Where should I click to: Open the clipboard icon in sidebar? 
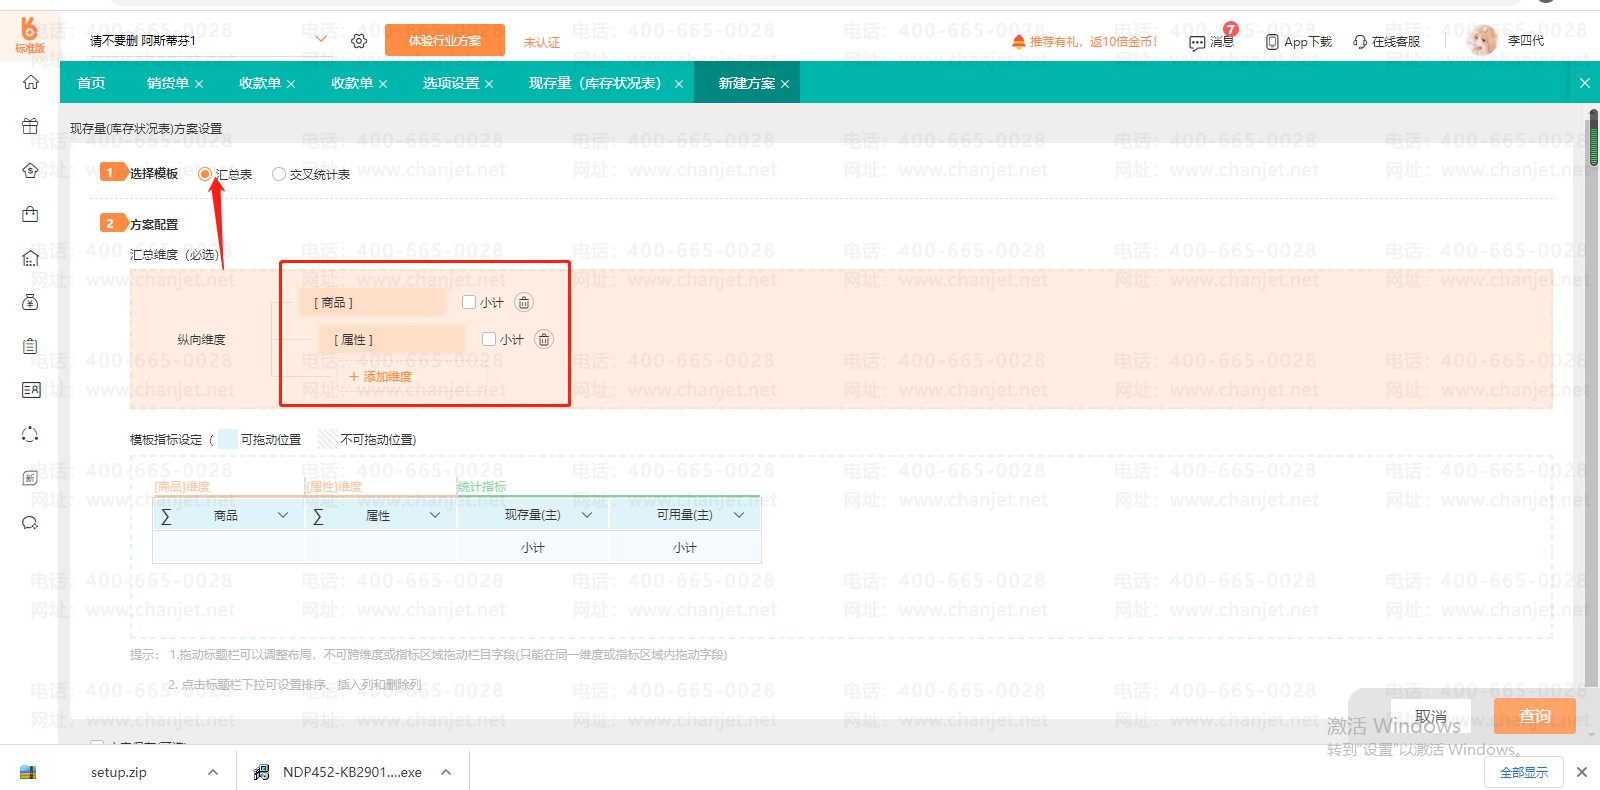click(x=30, y=346)
